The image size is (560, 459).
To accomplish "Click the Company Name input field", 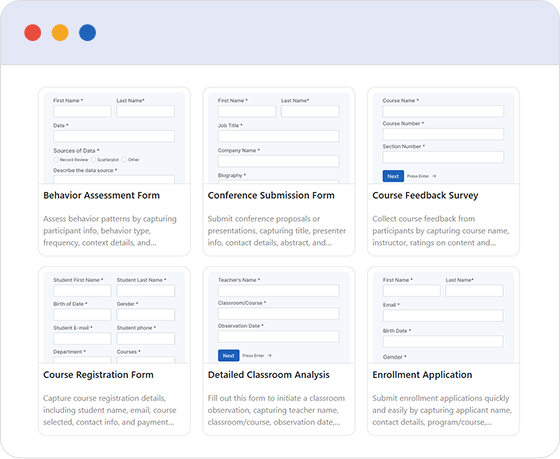I will [x=279, y=161].
